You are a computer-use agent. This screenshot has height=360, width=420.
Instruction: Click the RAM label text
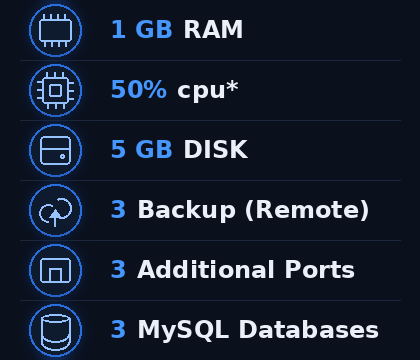coord(213,30)
